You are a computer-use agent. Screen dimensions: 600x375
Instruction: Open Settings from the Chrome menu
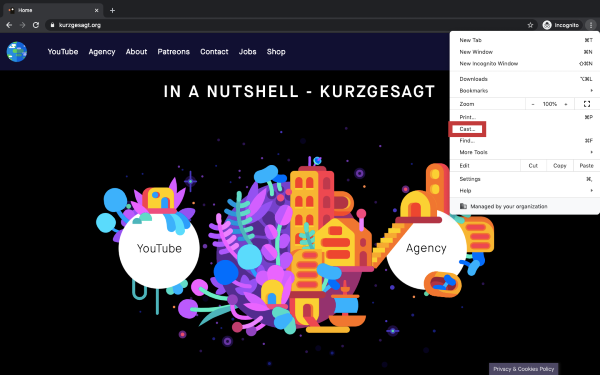point(525,179)
